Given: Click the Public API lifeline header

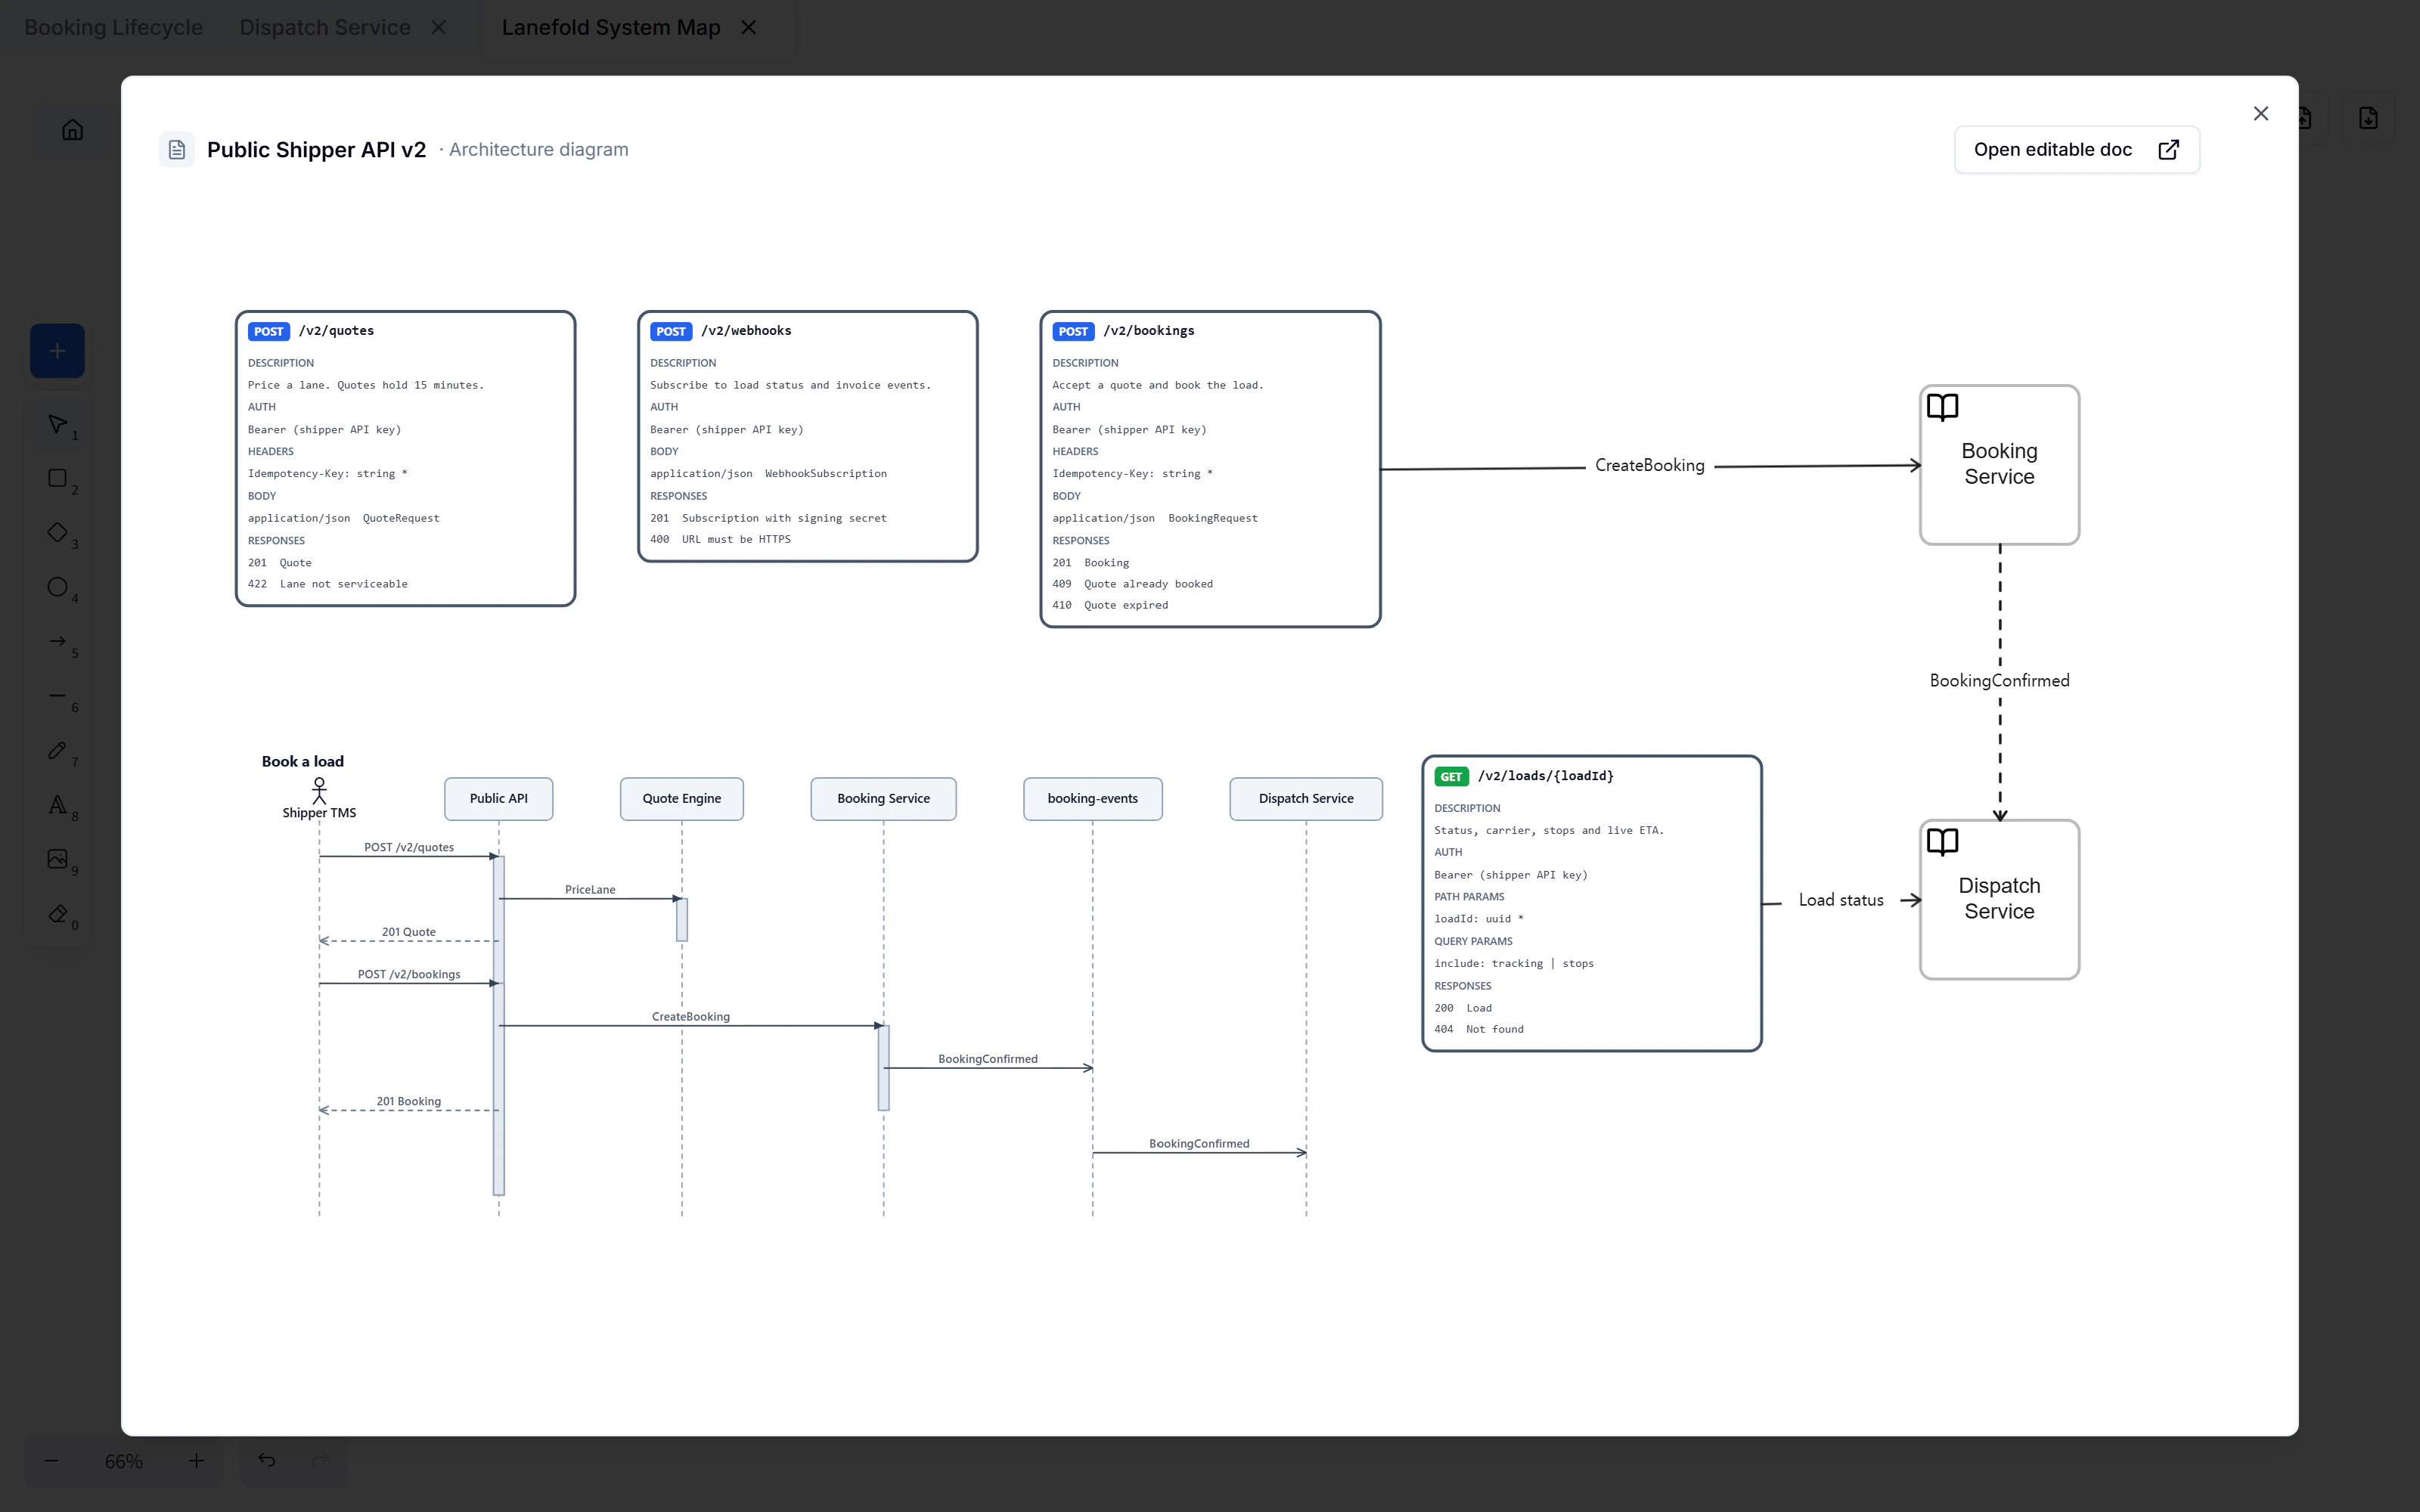Looking at the screenshot, I should point(499,799).
